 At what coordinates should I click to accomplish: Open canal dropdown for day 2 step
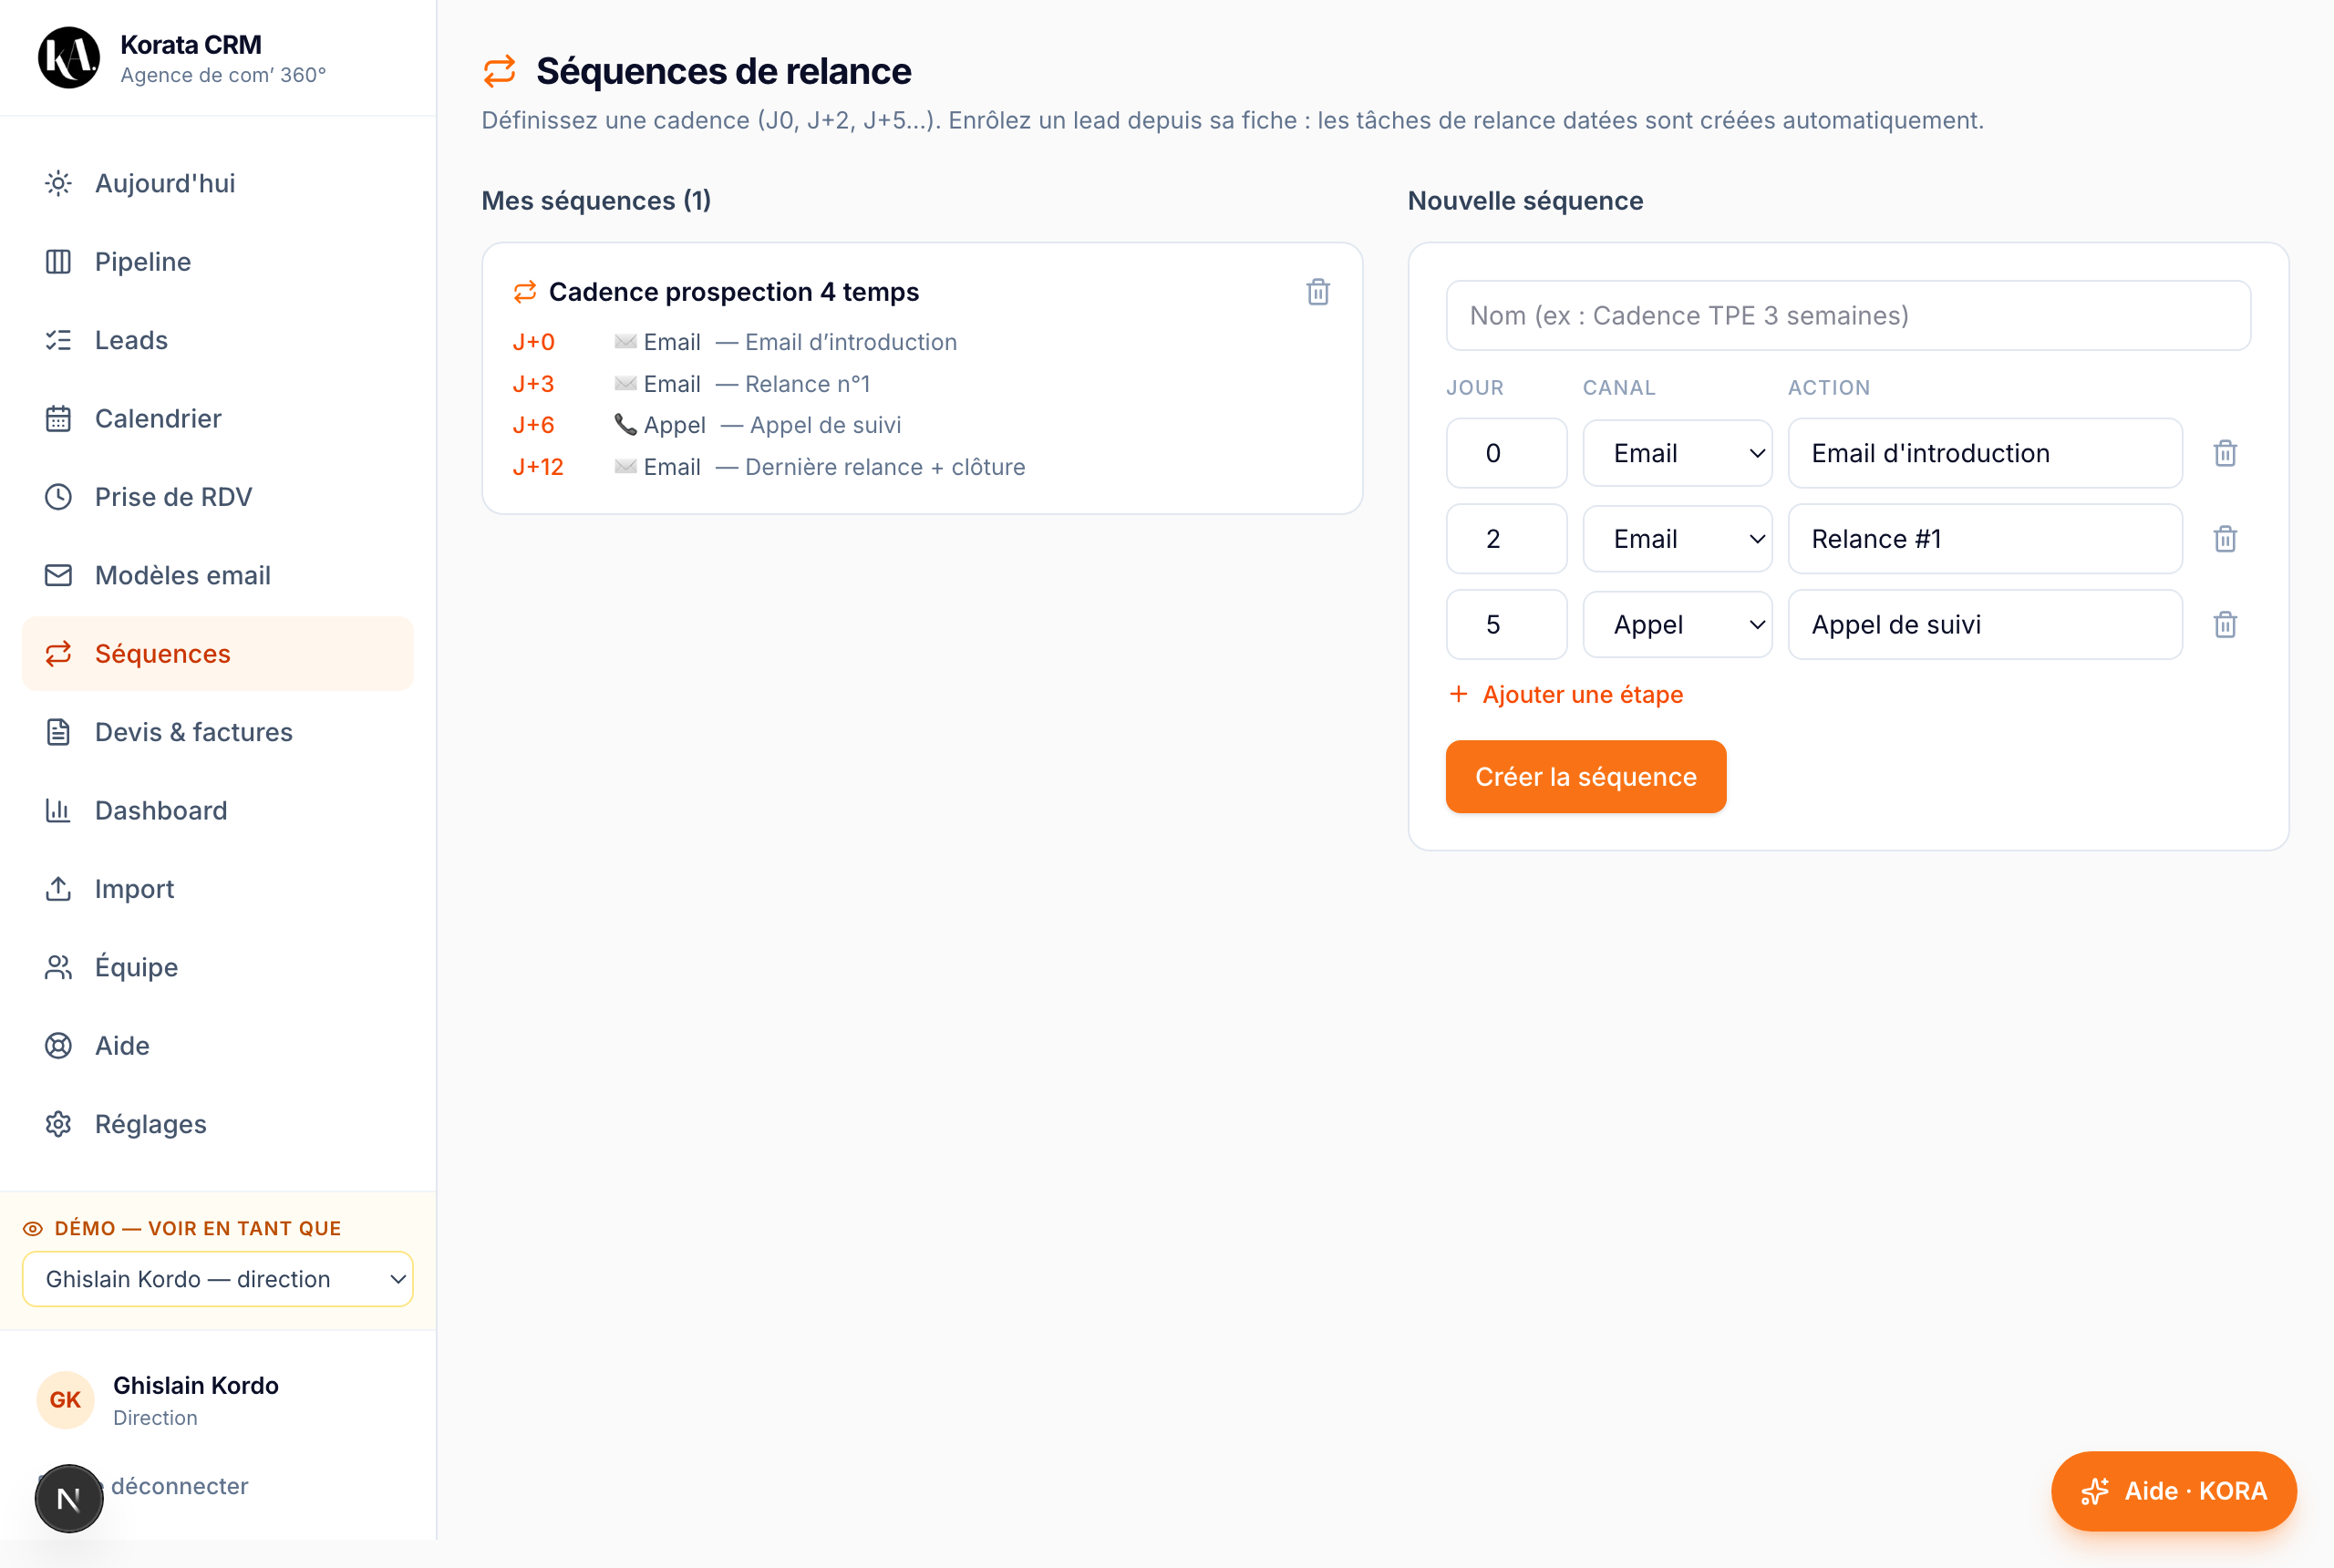(1677, 539)
